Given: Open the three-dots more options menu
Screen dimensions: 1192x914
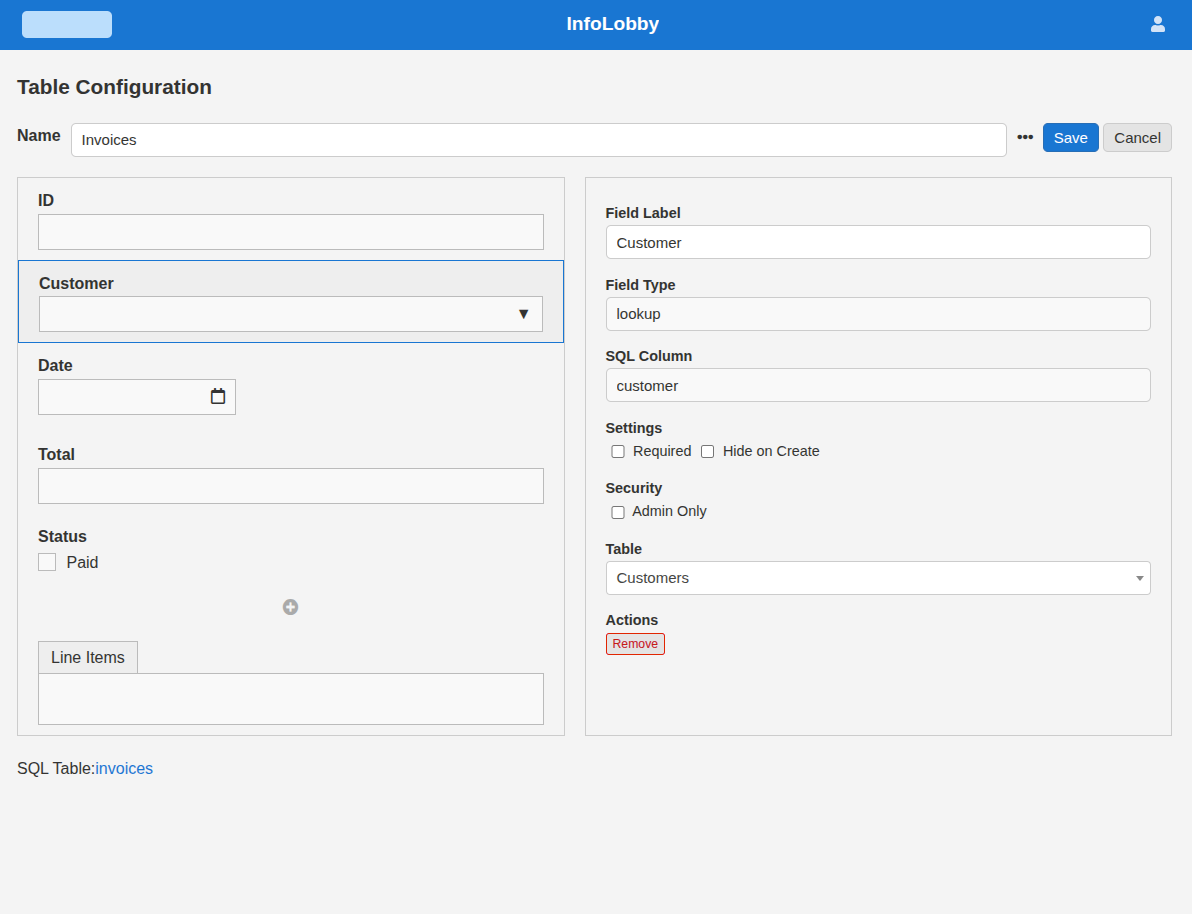Looking at the screenshot, I should coord(1025,137).
